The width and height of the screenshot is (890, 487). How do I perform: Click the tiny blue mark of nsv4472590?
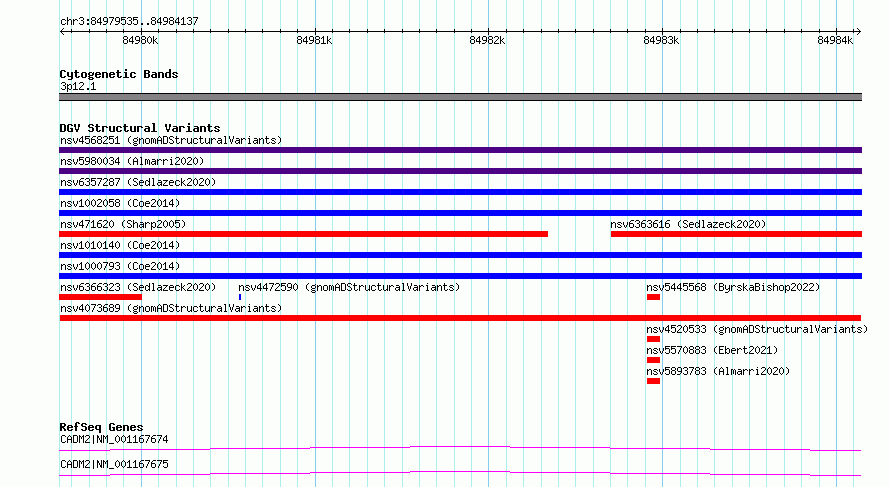click(x=240, y=297)
